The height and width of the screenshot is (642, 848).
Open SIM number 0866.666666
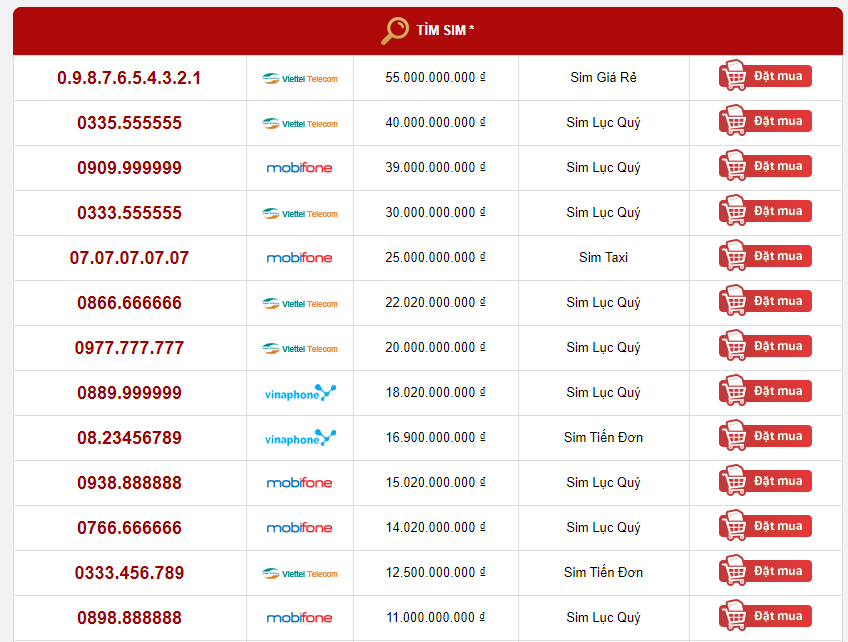129,303
